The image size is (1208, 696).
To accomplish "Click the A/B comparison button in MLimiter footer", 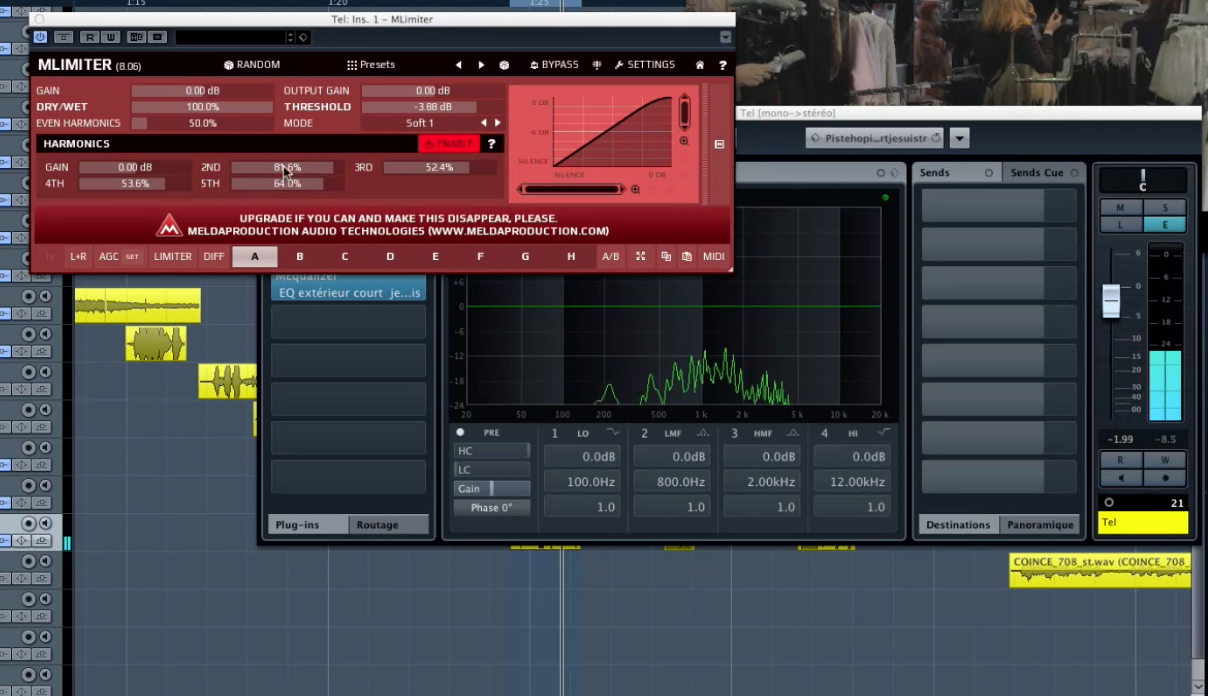I will point(610,257).
